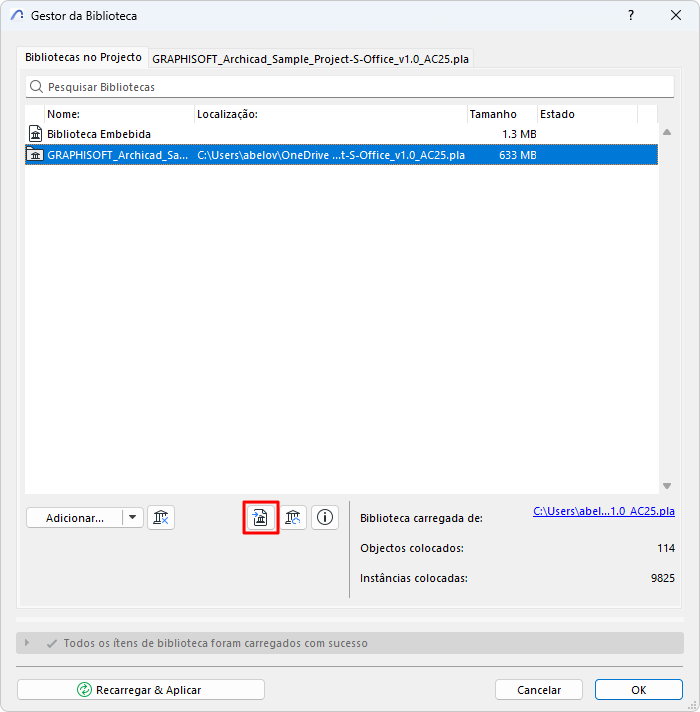700x712 pixels.
Task: Click the embed library icon button
Action: (x=261, y=517)
